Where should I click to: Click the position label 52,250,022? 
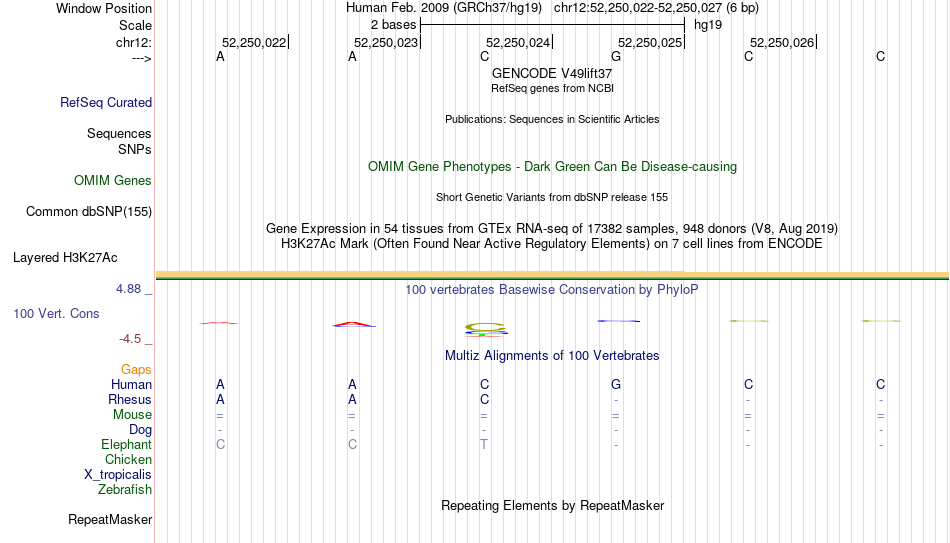[254, 43]
